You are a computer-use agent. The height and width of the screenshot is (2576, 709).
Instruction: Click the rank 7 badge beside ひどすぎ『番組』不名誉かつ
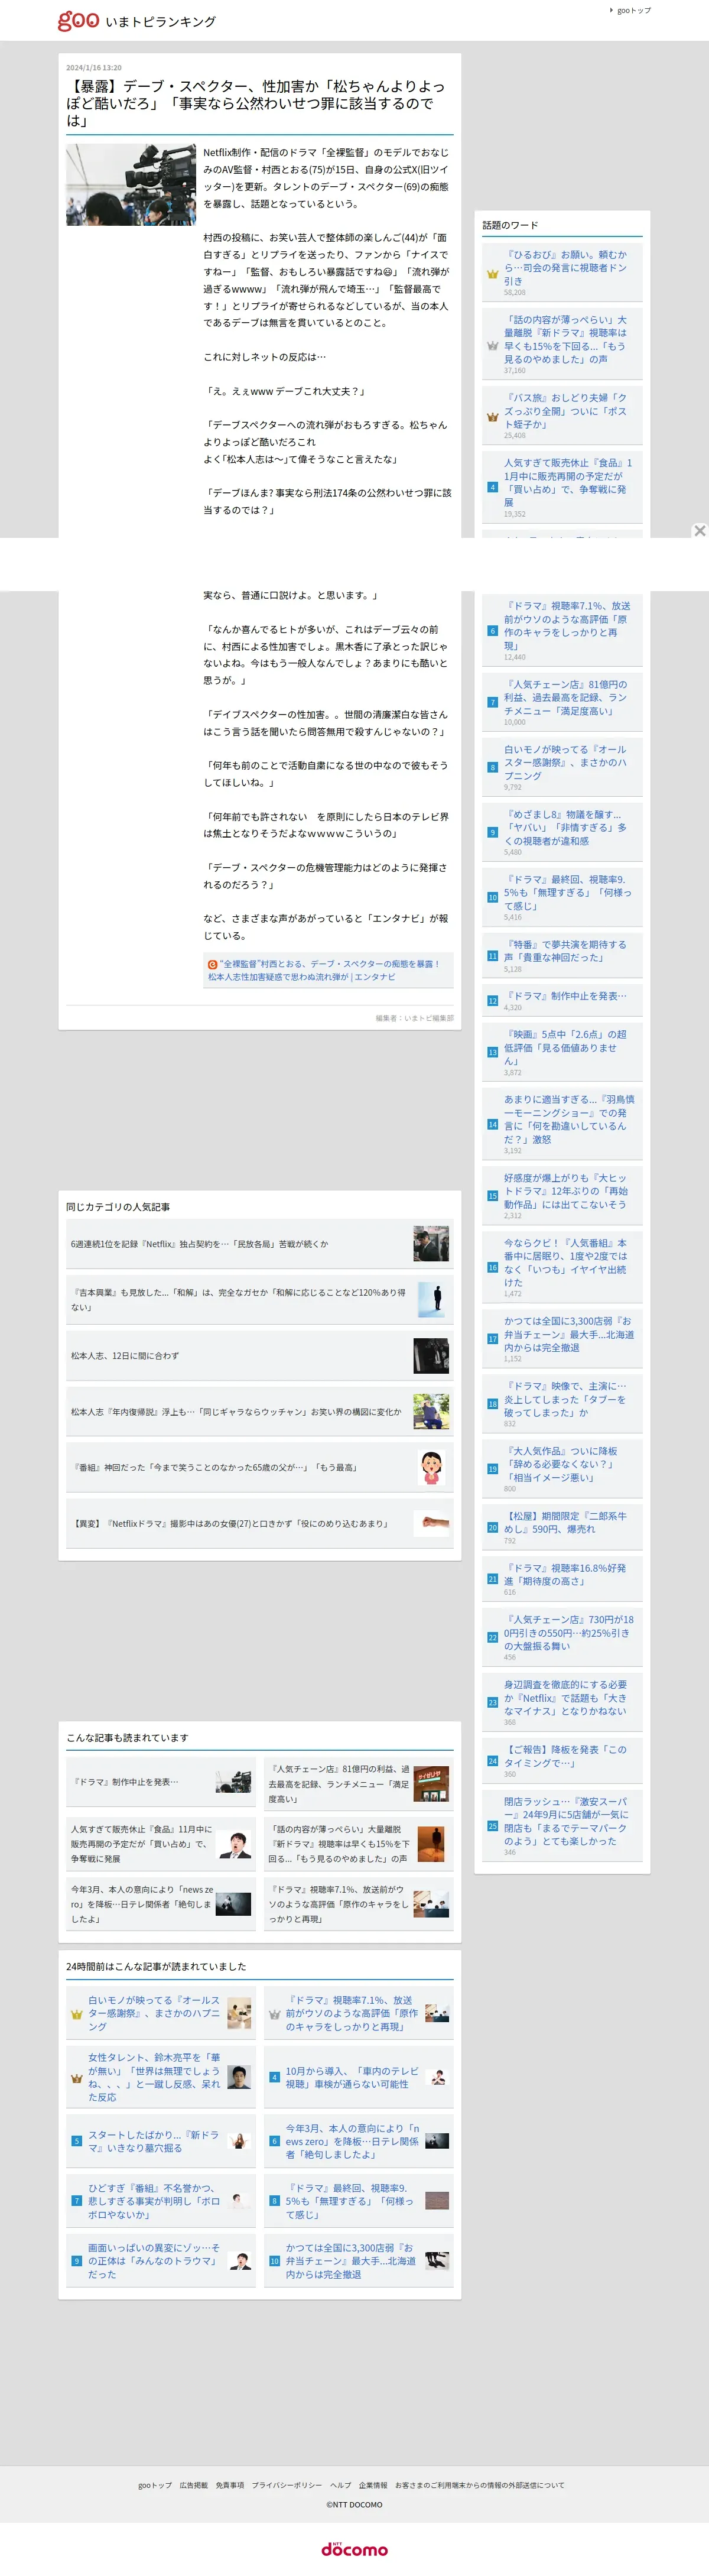click(x=76, y=2200)
